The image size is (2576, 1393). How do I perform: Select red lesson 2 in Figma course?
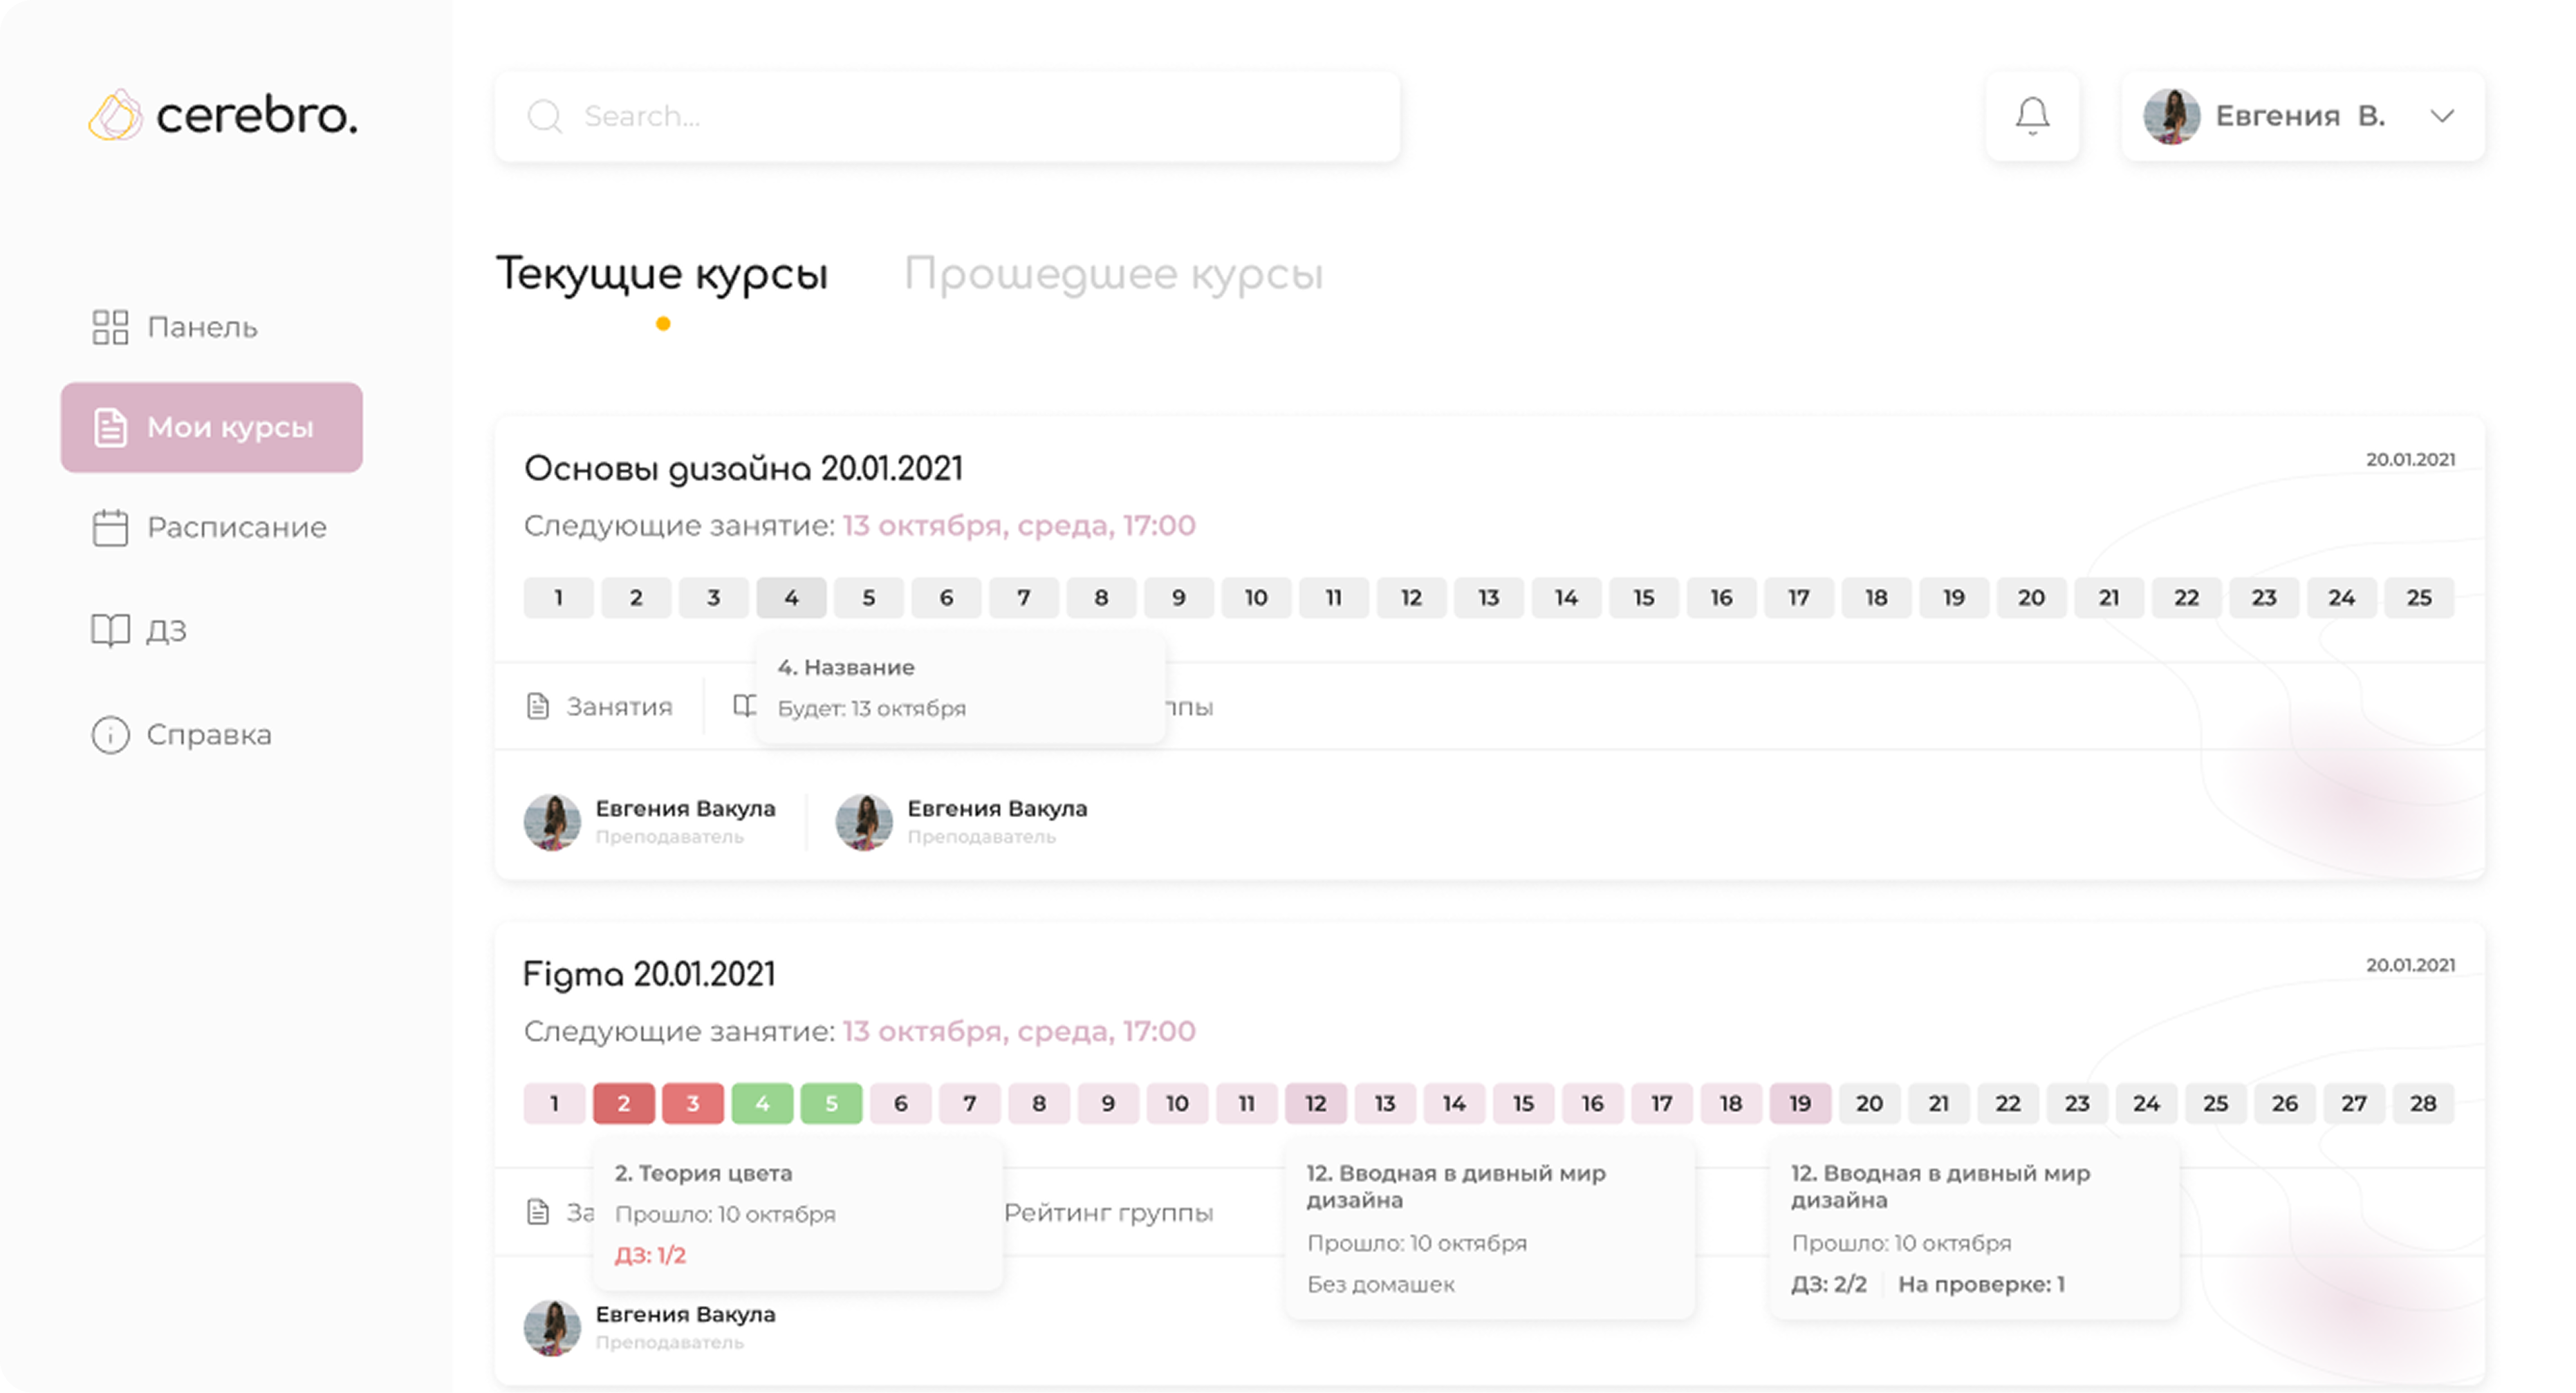coord(623,1104)
